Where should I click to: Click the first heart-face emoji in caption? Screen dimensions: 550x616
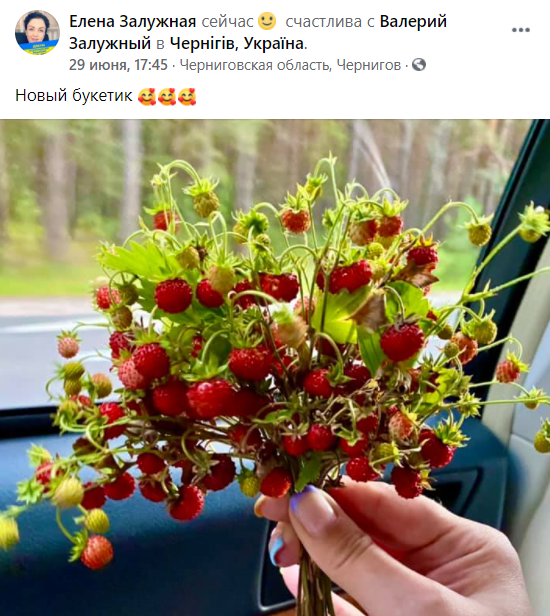coord(147,96)
